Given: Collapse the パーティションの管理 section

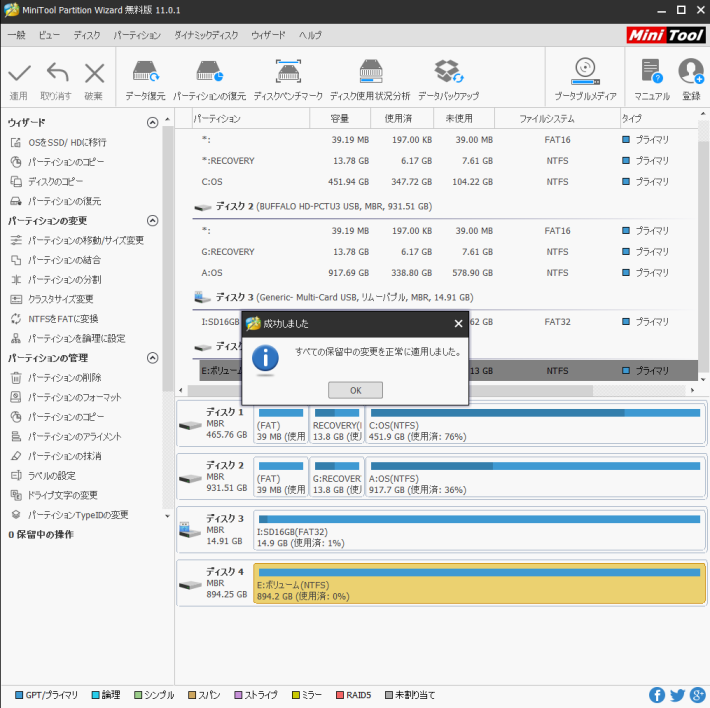Looking at the screenshot, I should pos(153,358).
